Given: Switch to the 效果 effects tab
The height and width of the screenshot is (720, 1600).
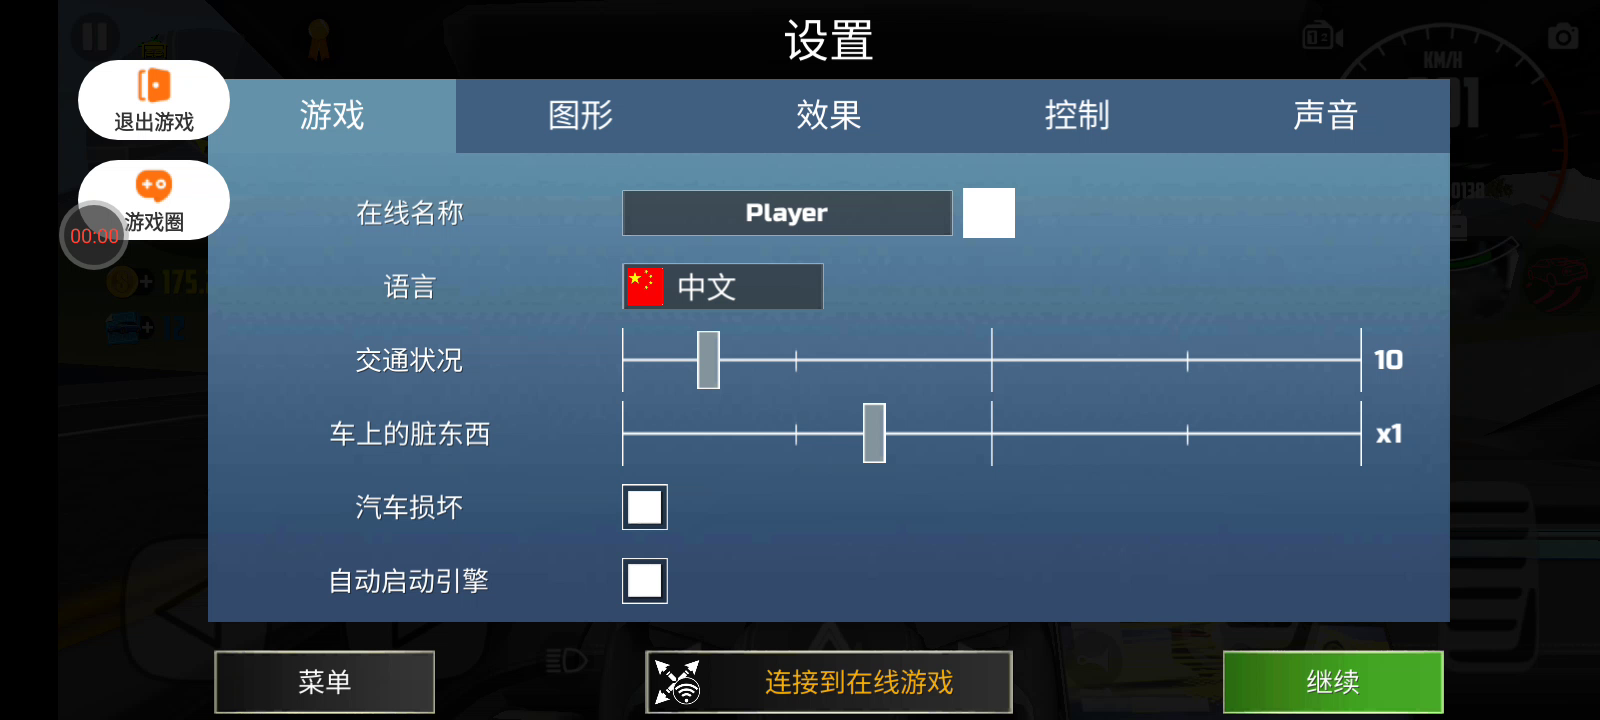Looking at the screenshot, I should (x=828, y=116).
